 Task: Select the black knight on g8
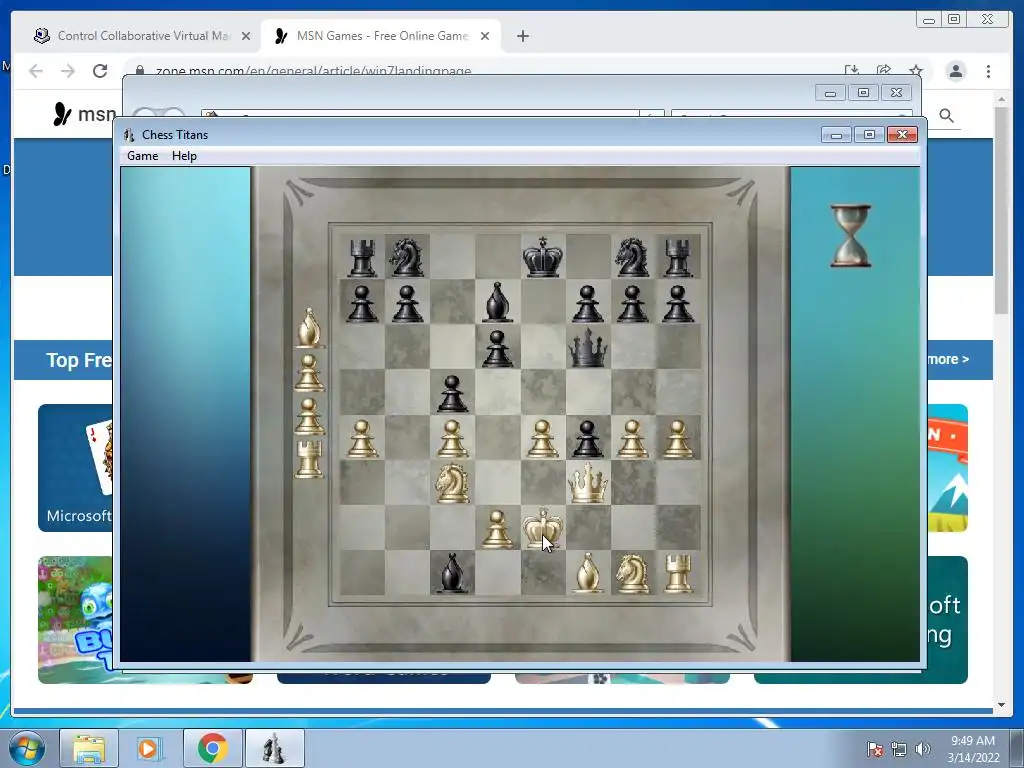[632, 257]
